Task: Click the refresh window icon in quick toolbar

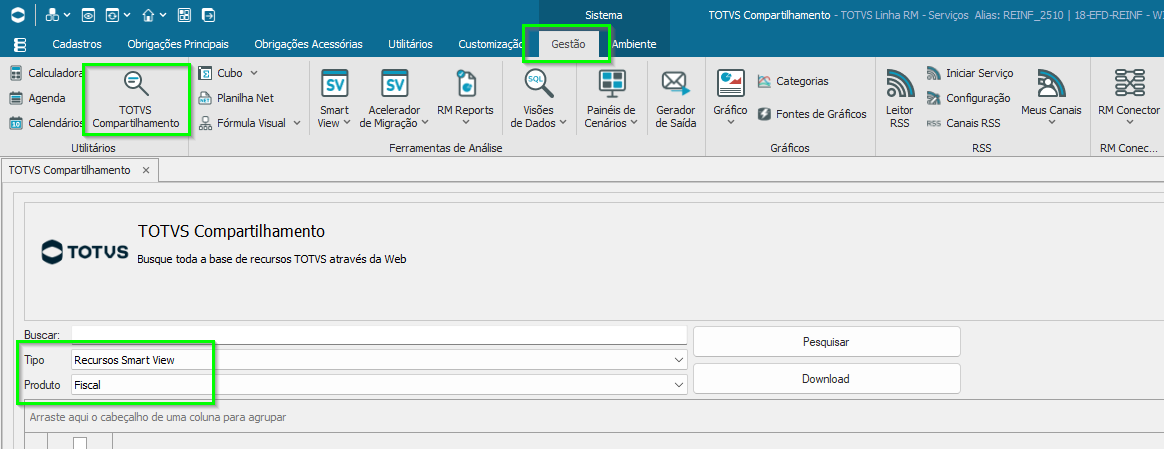Action: [x=111, y=14]
